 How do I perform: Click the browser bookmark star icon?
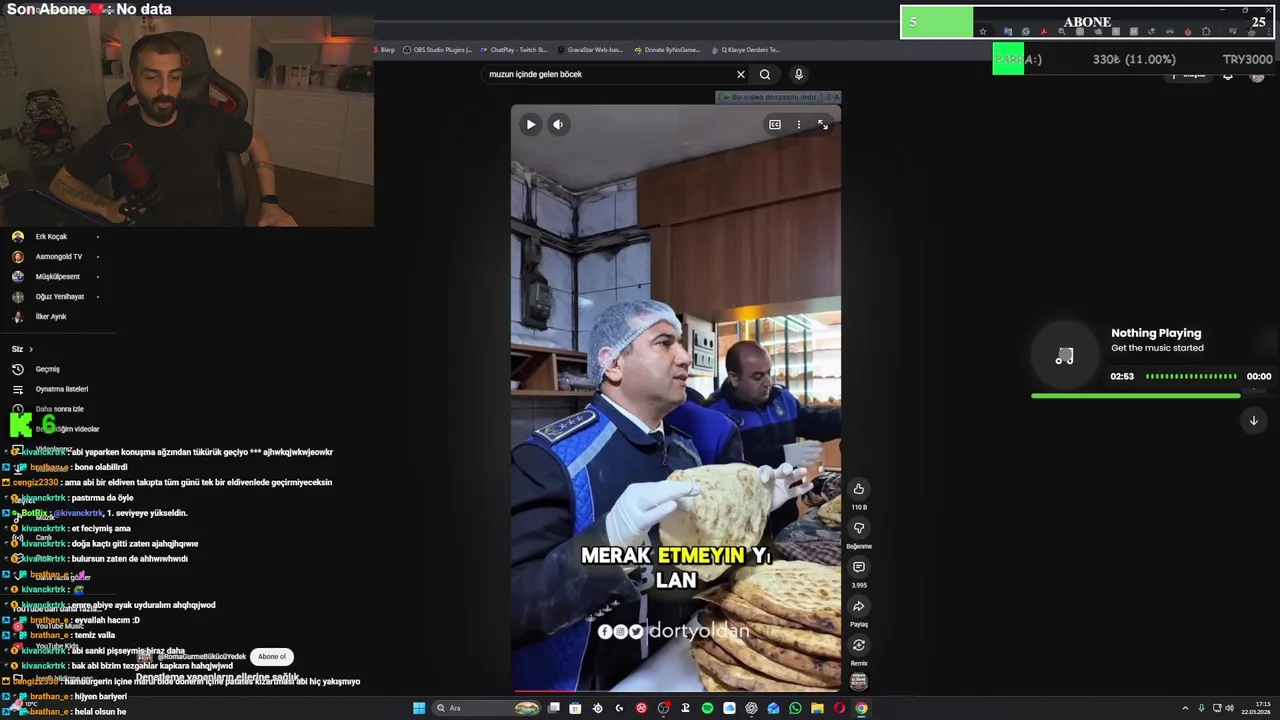point(983,32)
